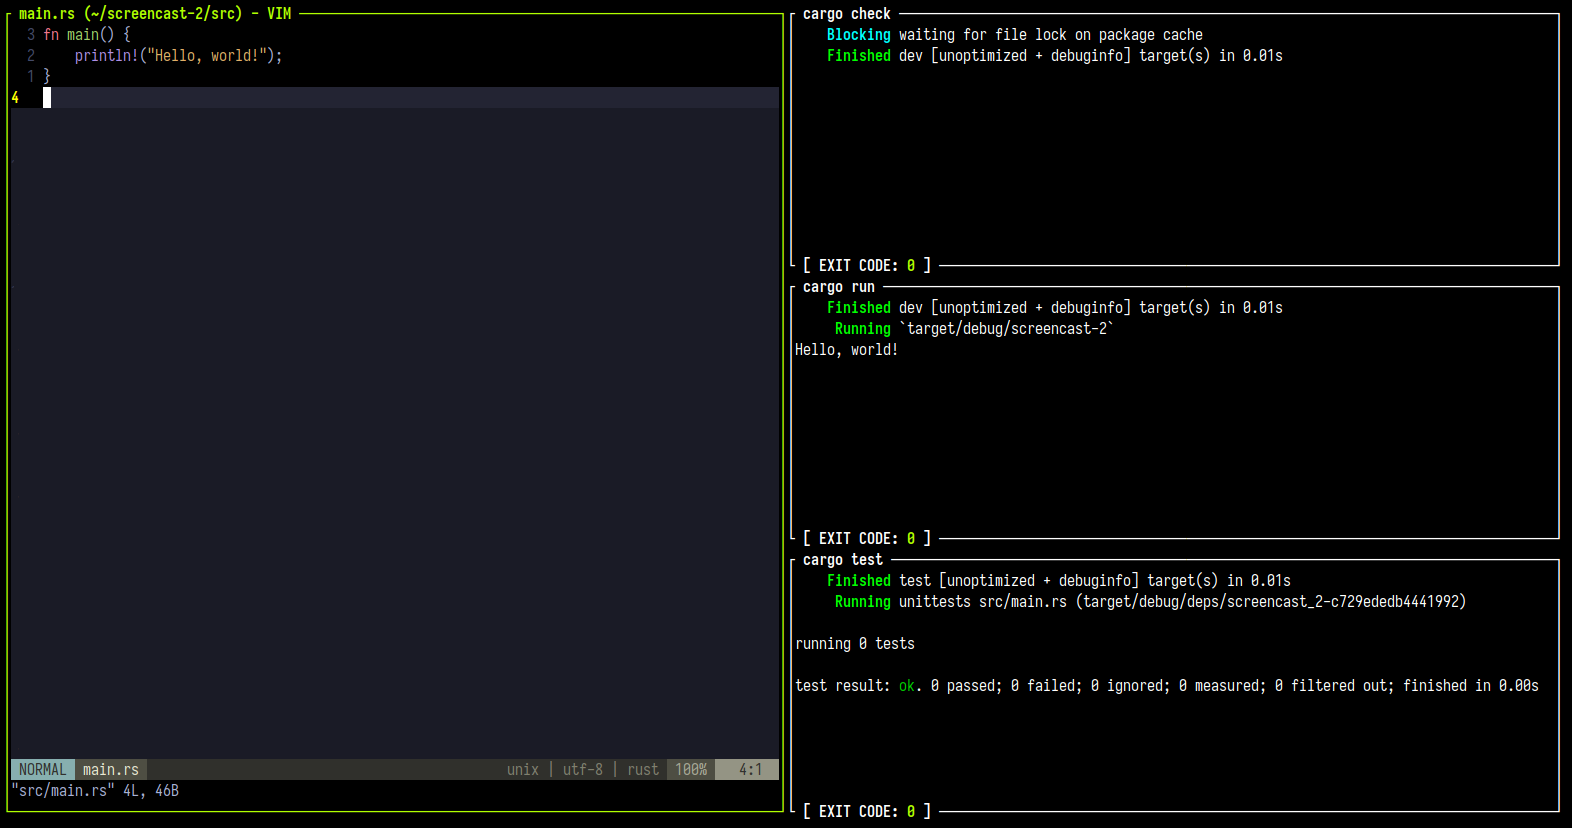1572x828 pixels.
Task: Focus the cargo test pane title
Action: 842,560
